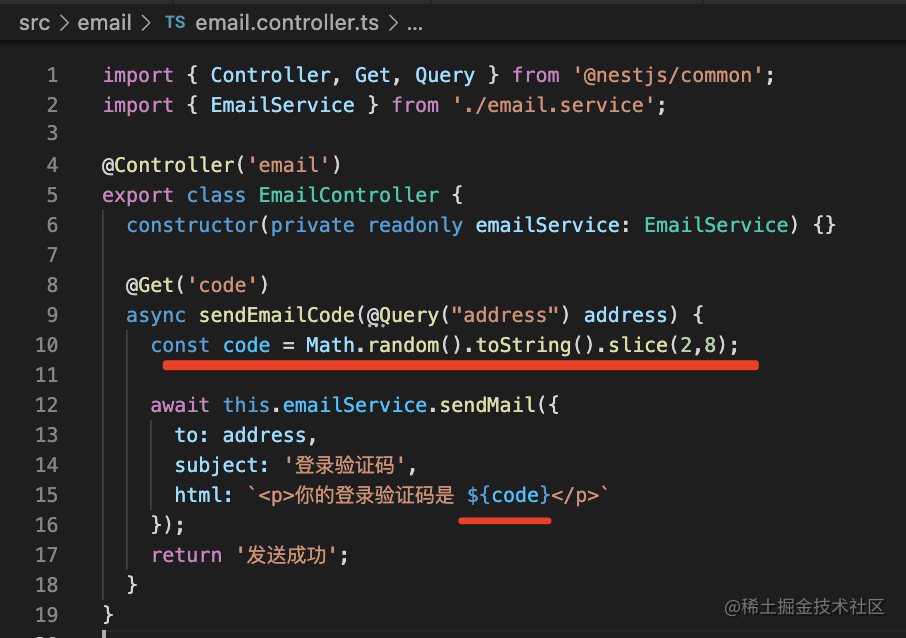906x638 pixels.
Task: Click the return statement on line 17
Action: [x=250, y=555]
